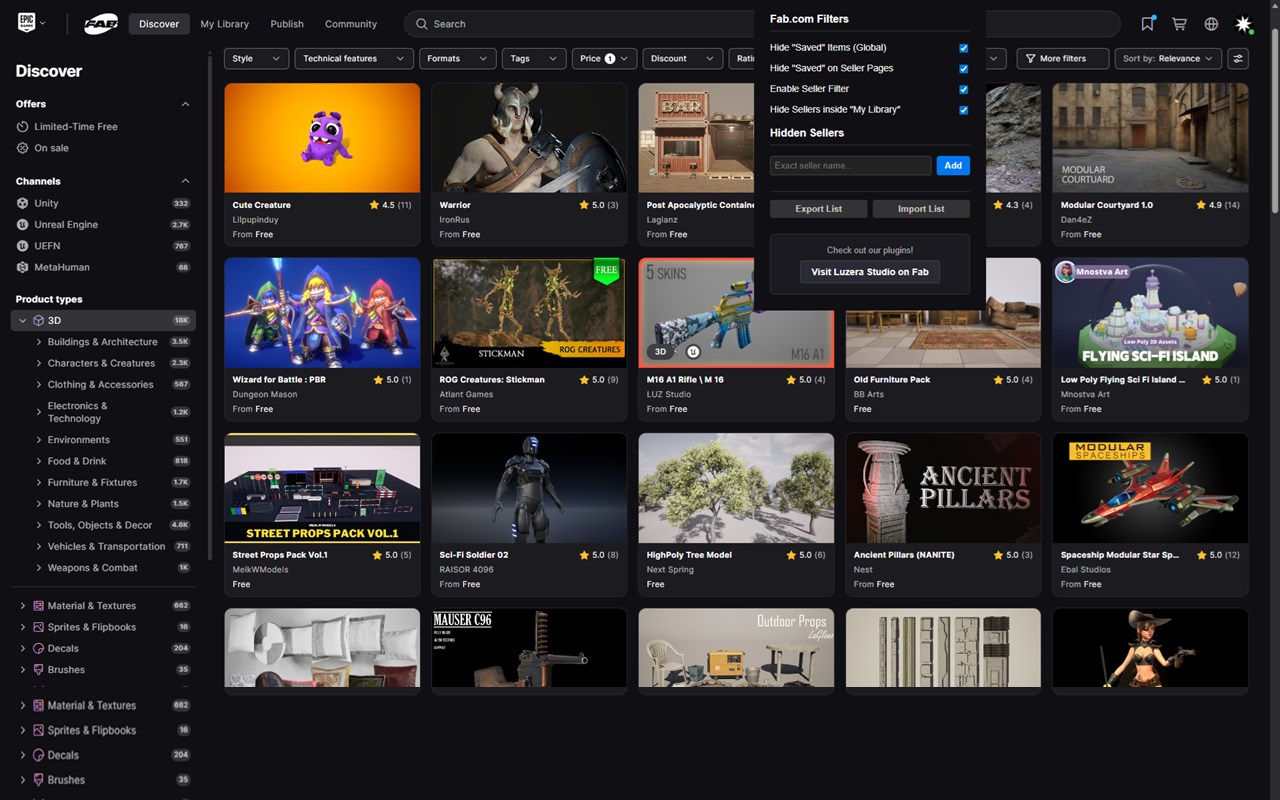The image size is (1280, 800).
Task: Open the saved items bookmark icon
Action: tap(1147, 24)
